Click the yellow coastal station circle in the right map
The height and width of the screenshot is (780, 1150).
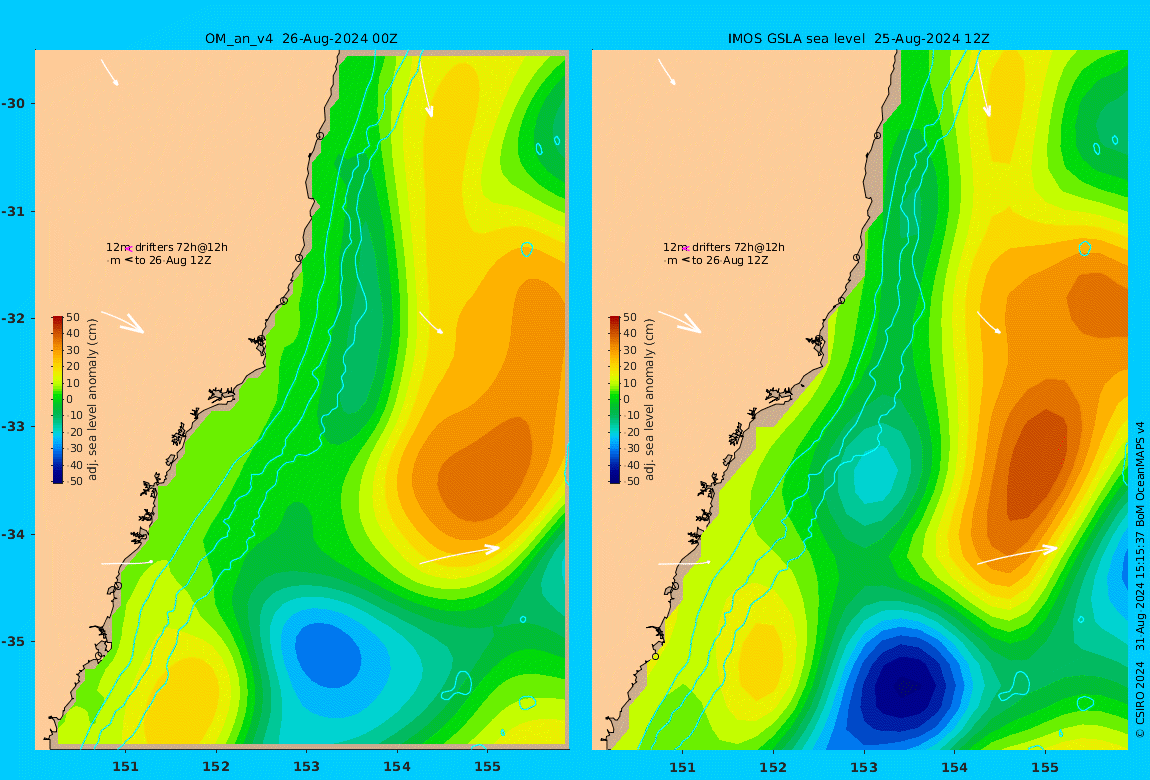656,657
